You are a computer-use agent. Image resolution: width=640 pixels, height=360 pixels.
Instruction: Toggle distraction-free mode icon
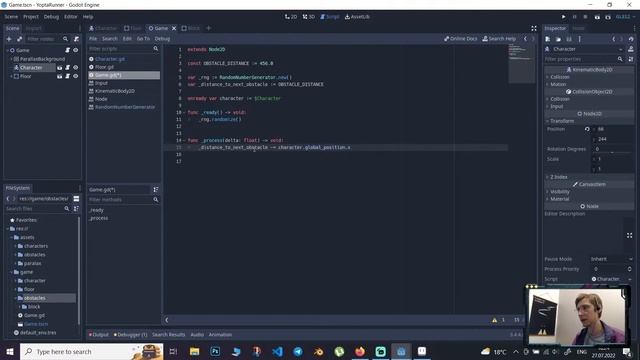(x=533, y=28)
